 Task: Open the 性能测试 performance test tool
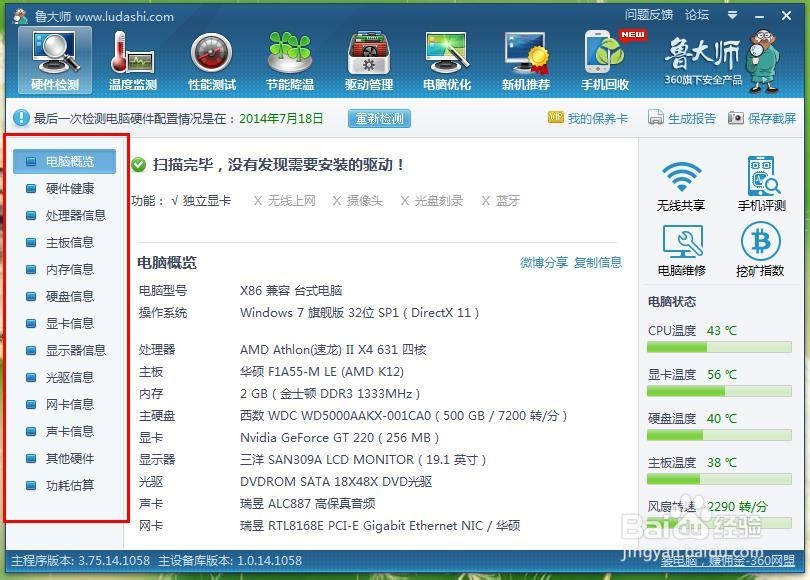click(211, 58)
